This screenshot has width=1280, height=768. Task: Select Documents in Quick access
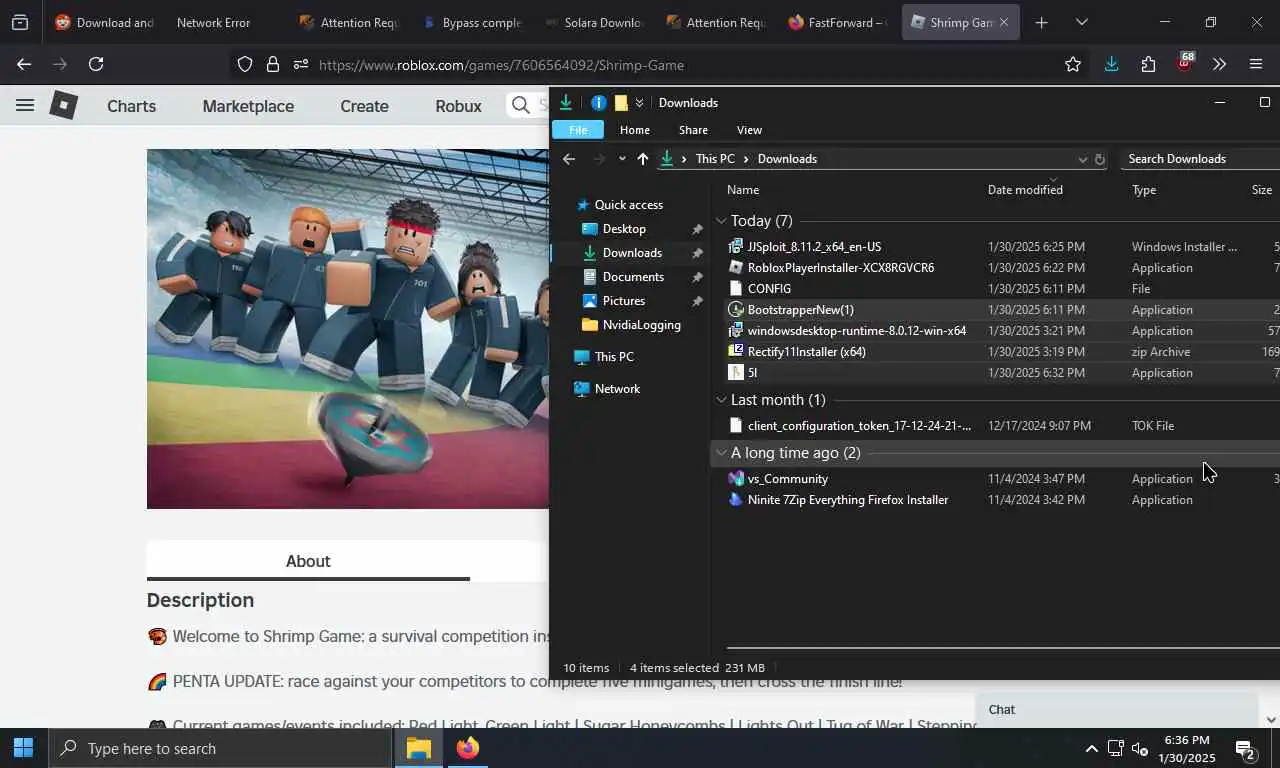pos(633,277)
